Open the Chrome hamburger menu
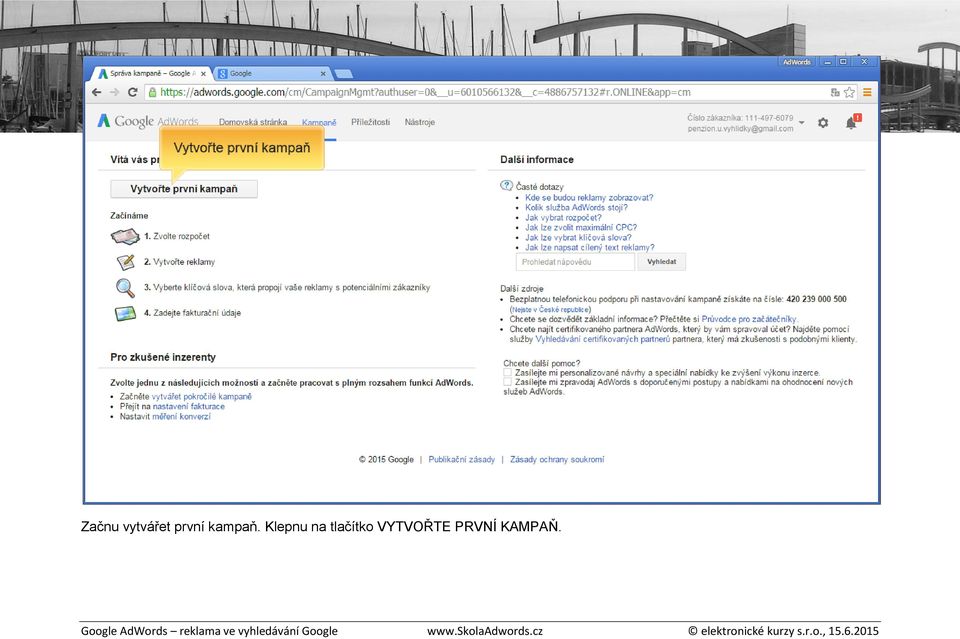The height and width of the screenshot is (639, 960). tap(867, 92)
